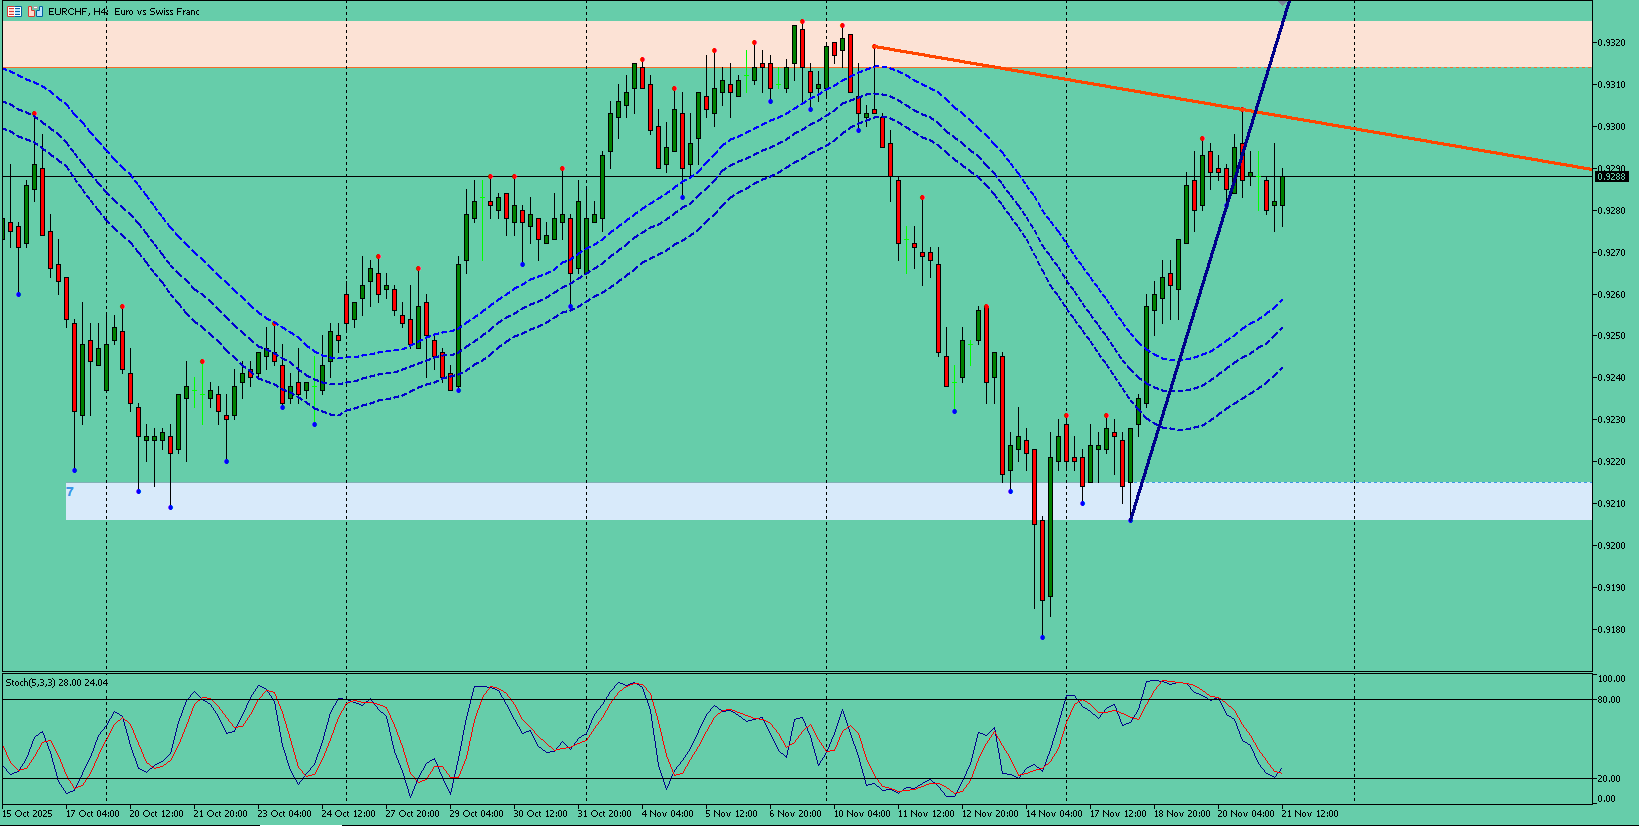Click the Stoch(5,3,3) indicator label
1639x826 pixels.
(x=57, y=683)
